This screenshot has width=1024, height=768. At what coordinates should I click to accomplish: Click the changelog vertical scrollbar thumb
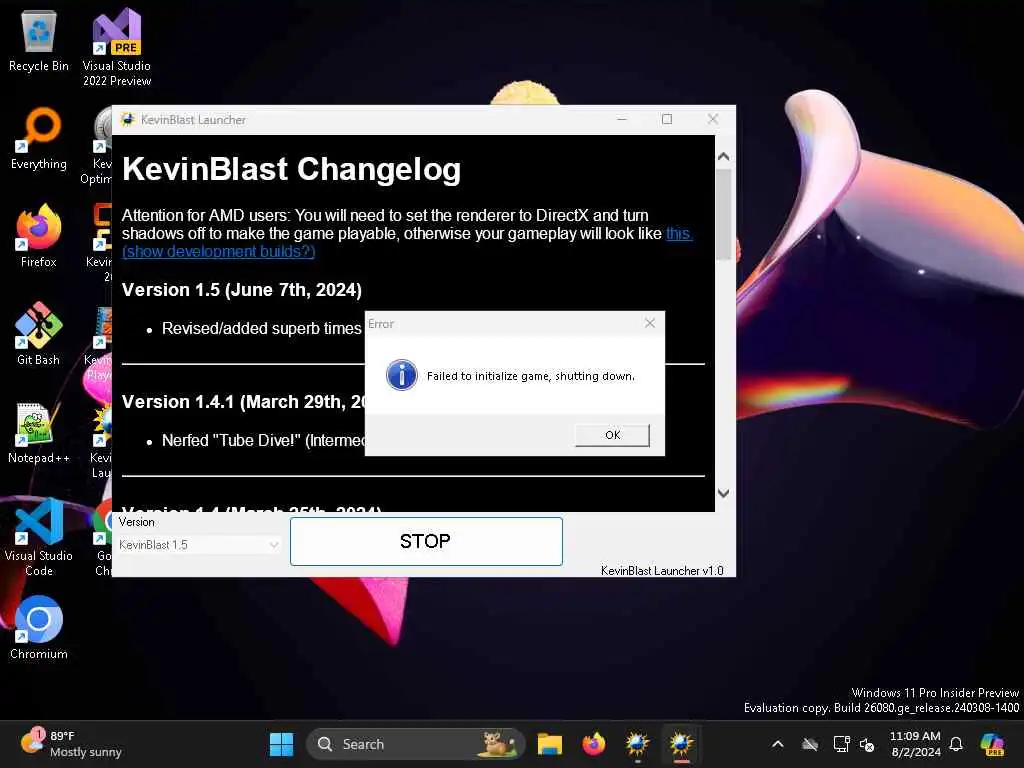click(723, 214)
